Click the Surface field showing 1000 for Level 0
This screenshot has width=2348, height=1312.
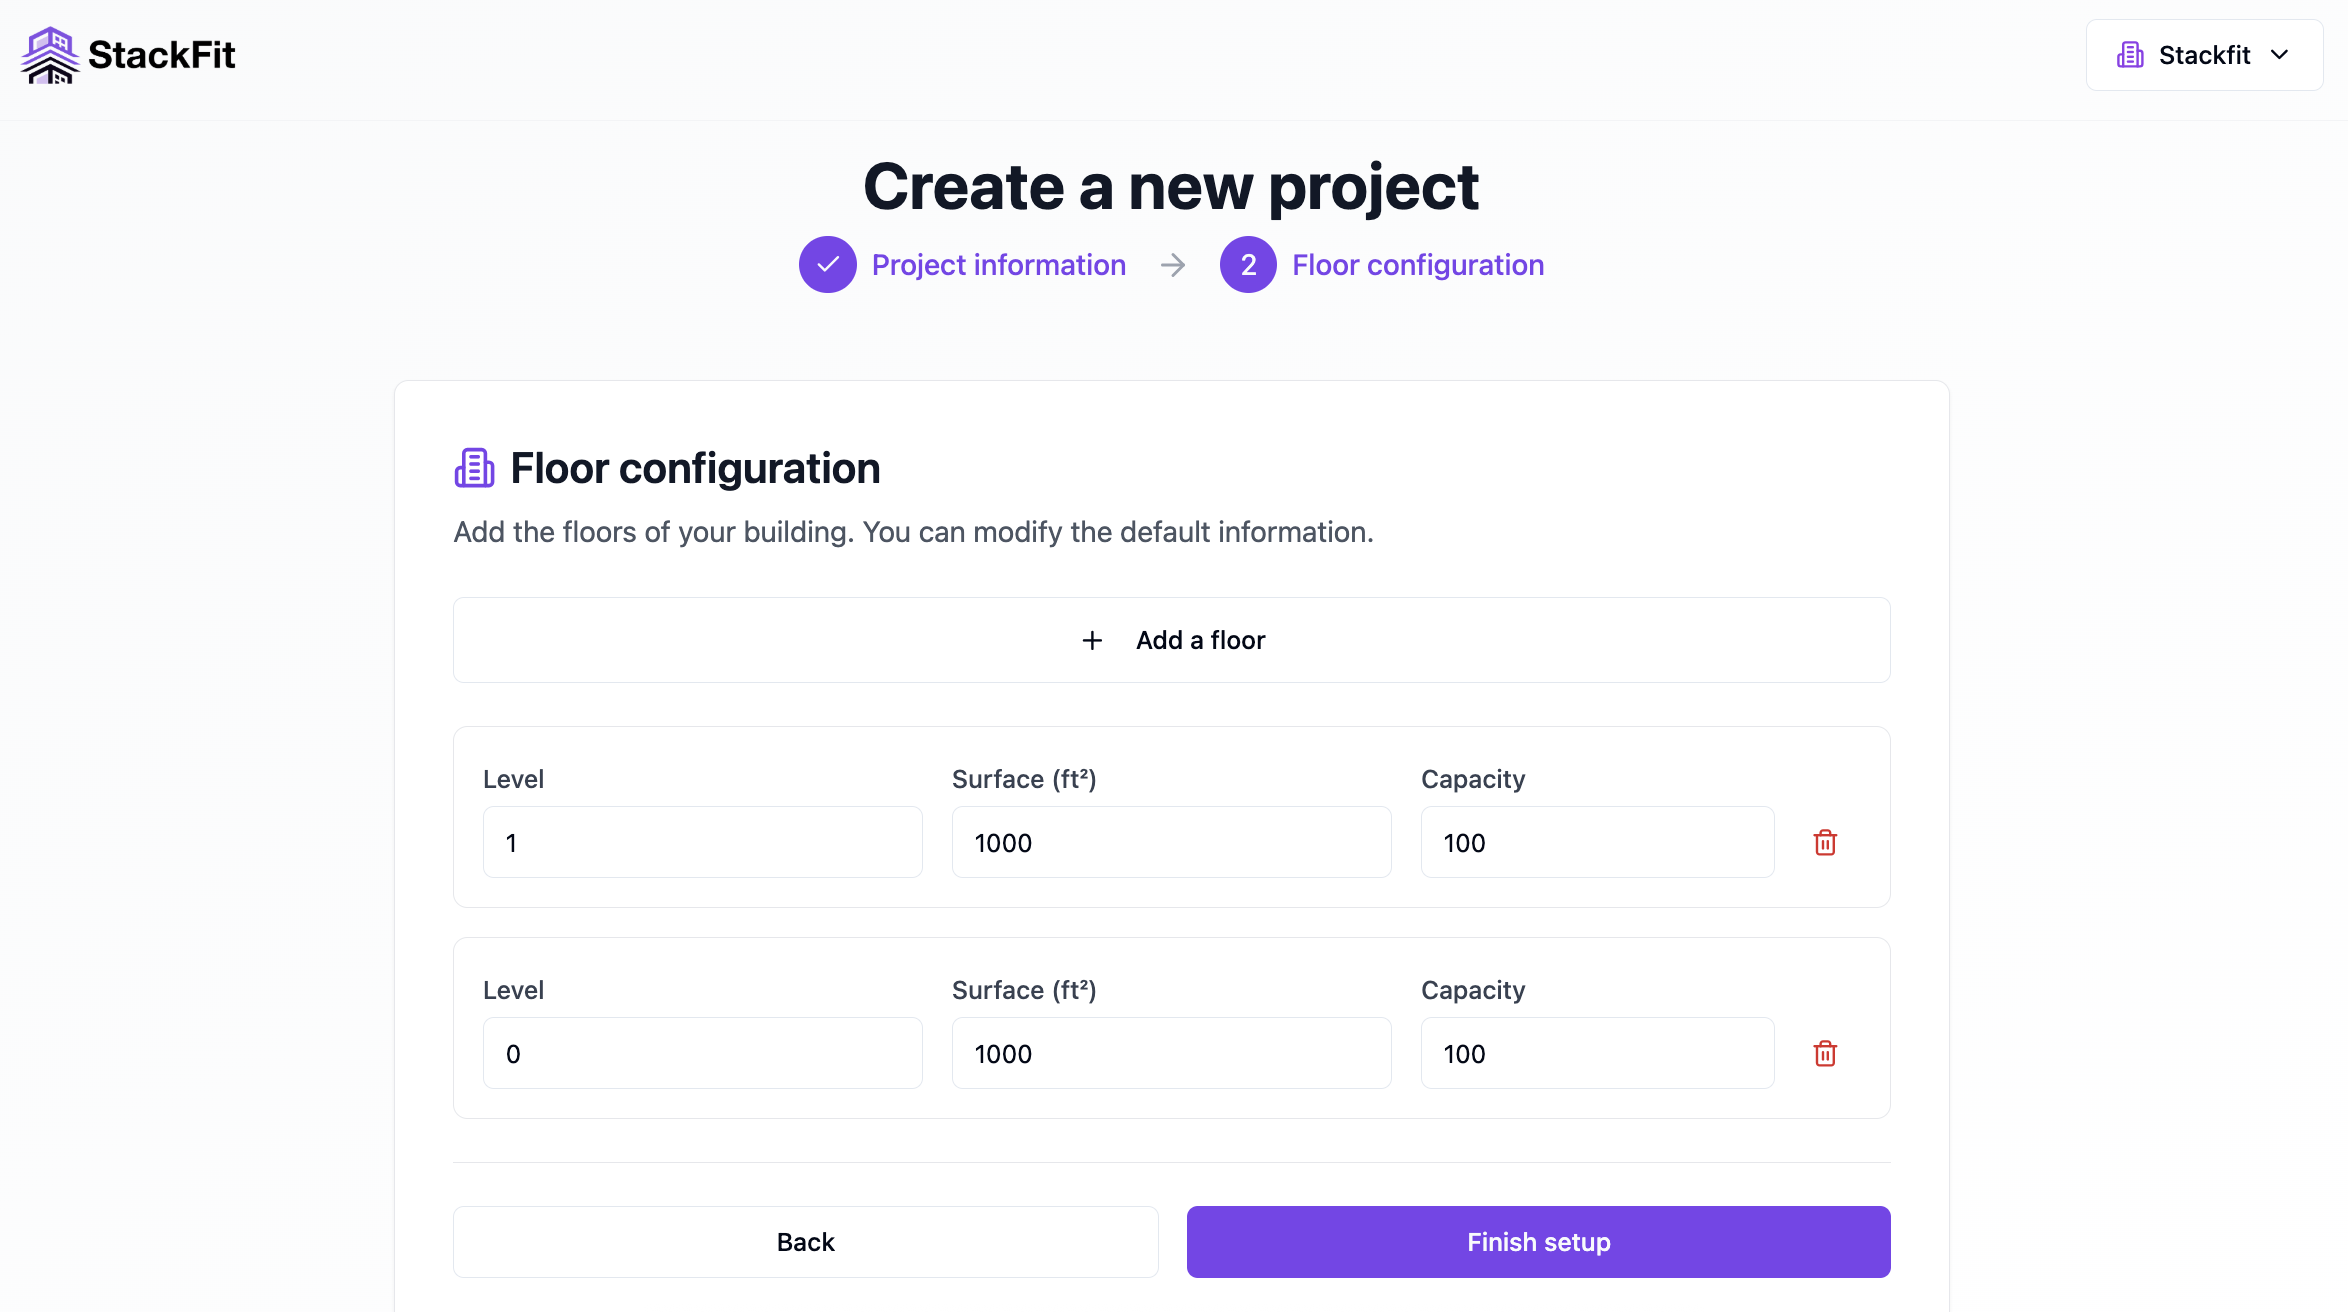1171,1053
